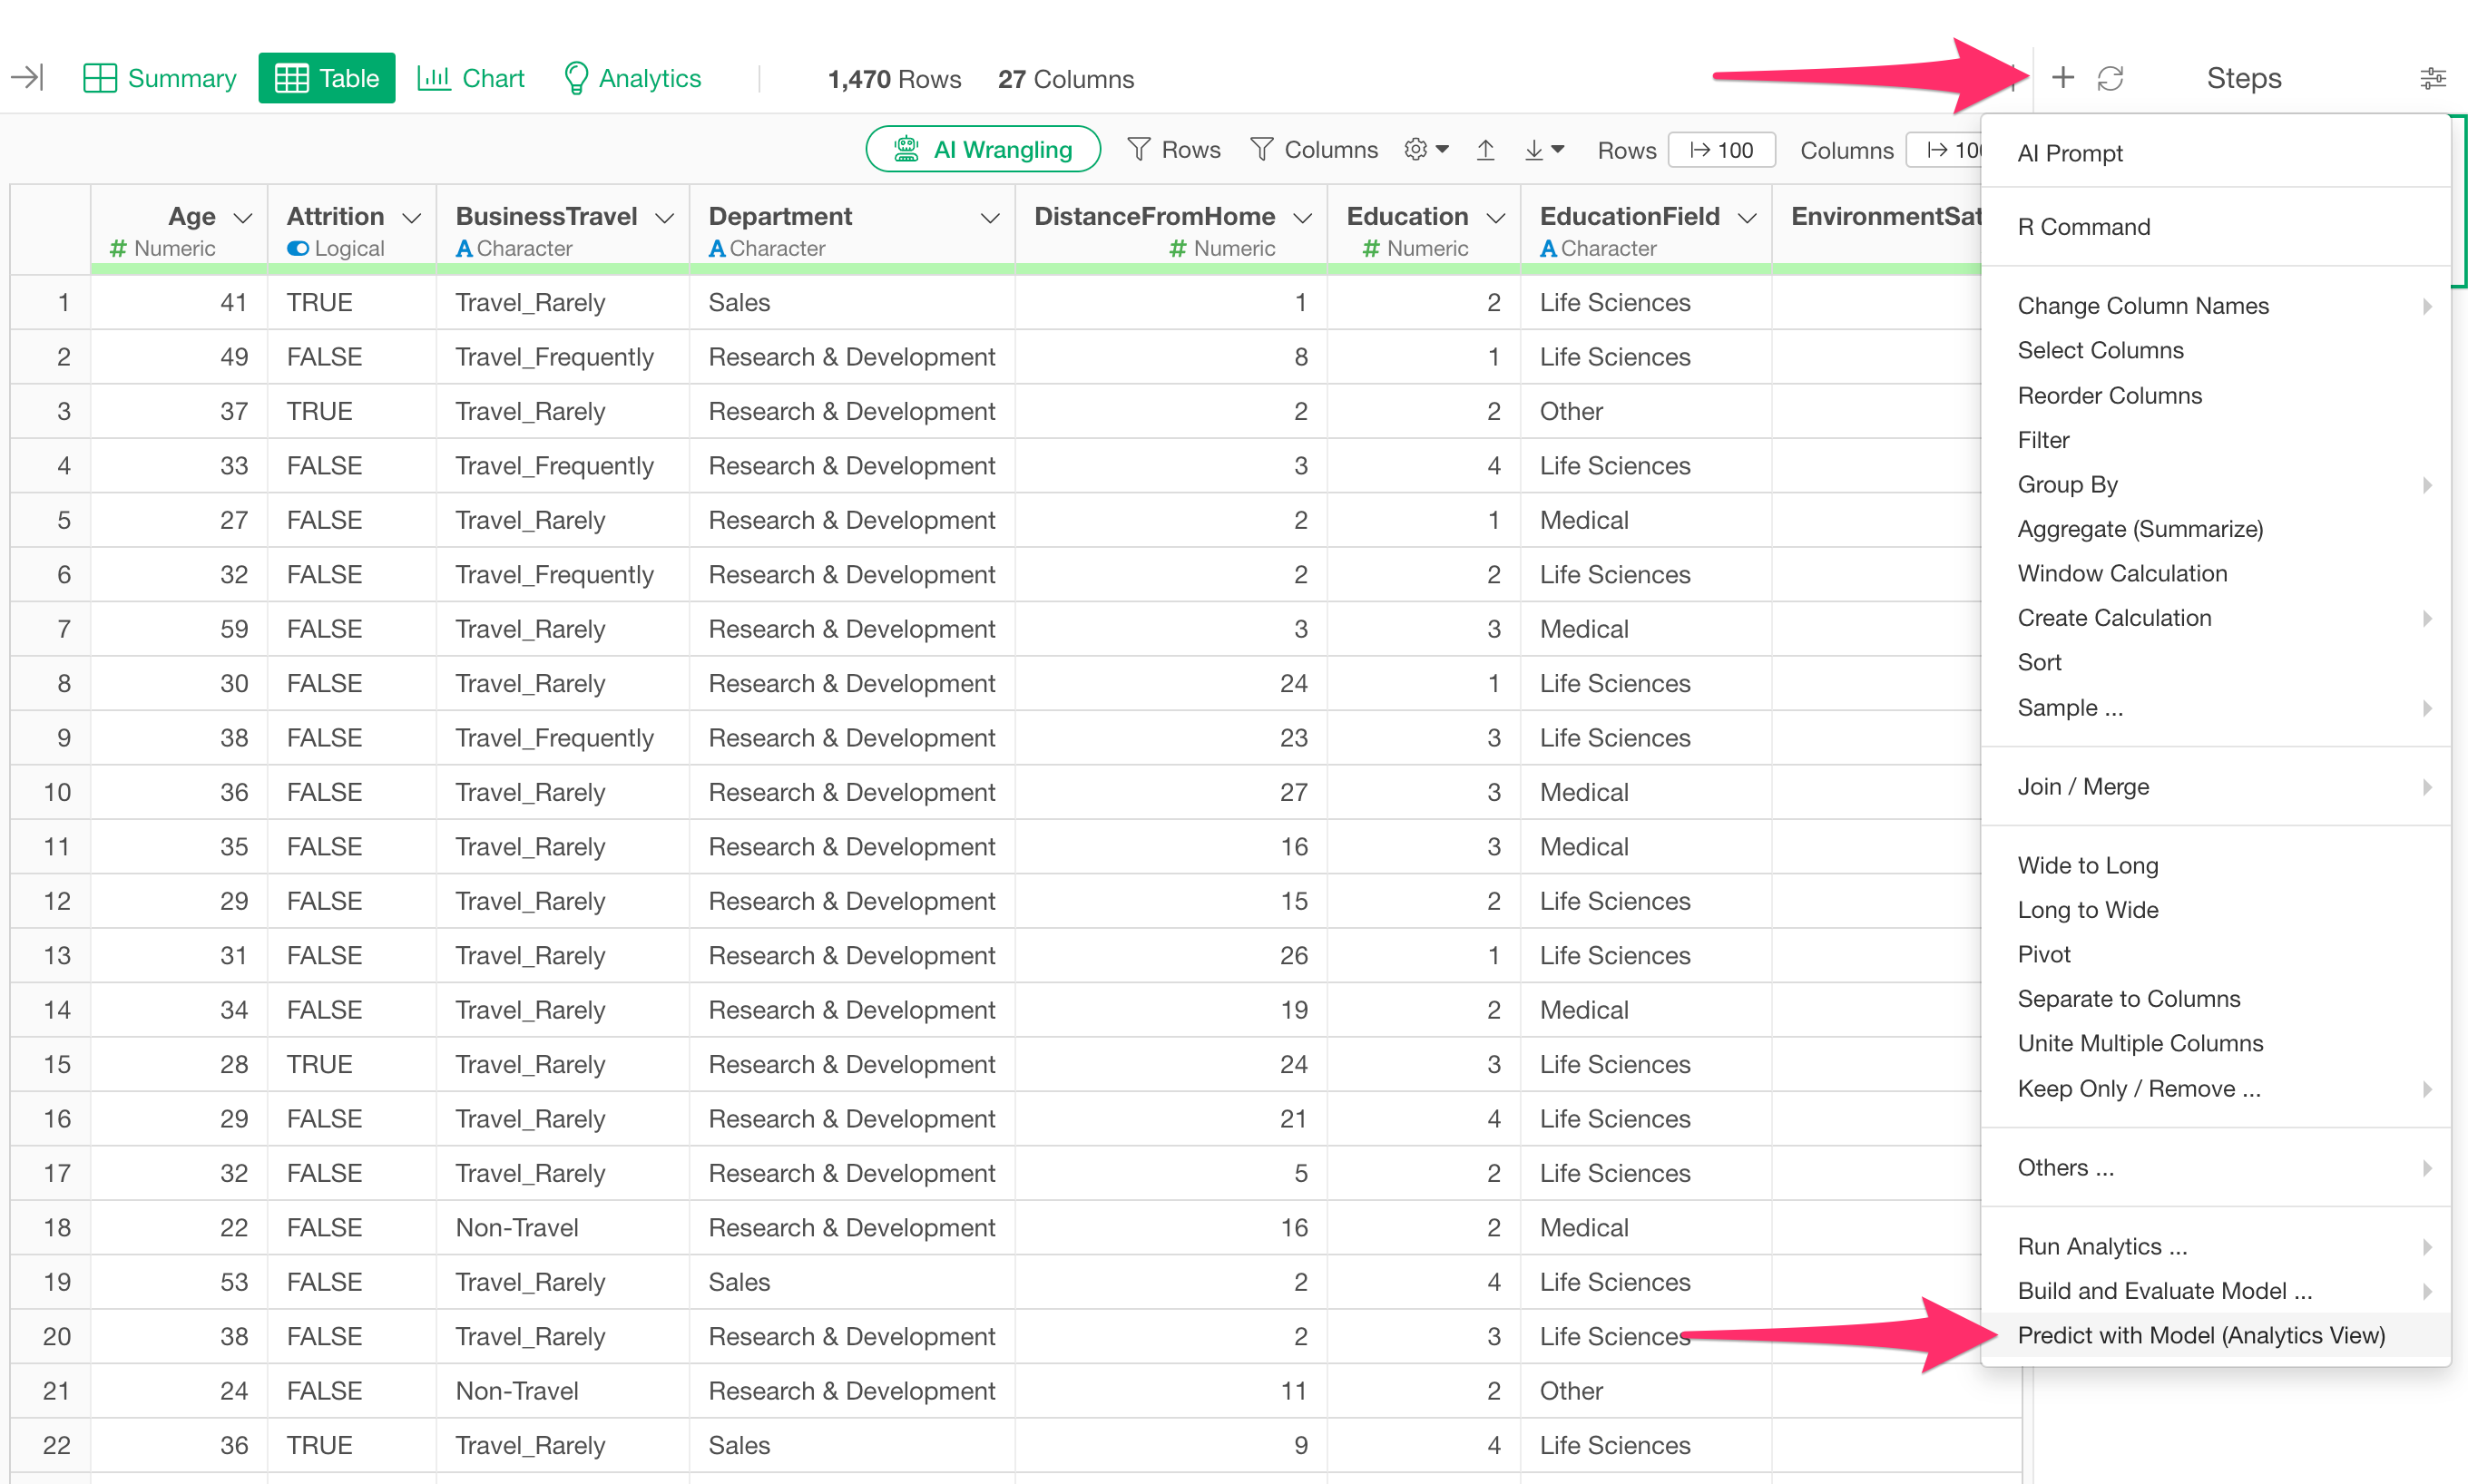2468x1484 pixels.
Task: Switch to the Summary view
Action: tap(159, 78)
